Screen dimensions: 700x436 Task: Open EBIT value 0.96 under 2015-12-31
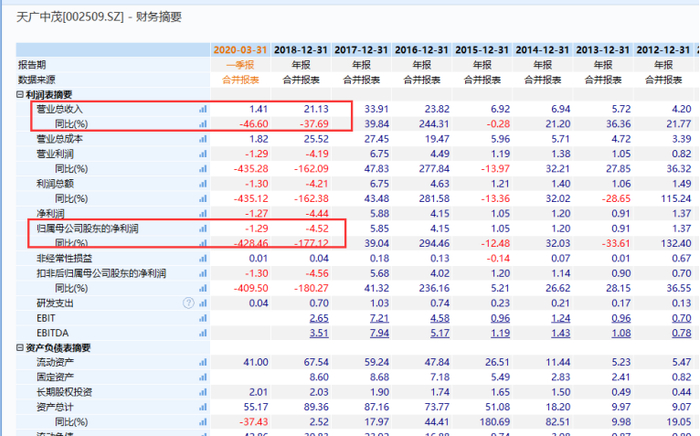coord(500,318)
